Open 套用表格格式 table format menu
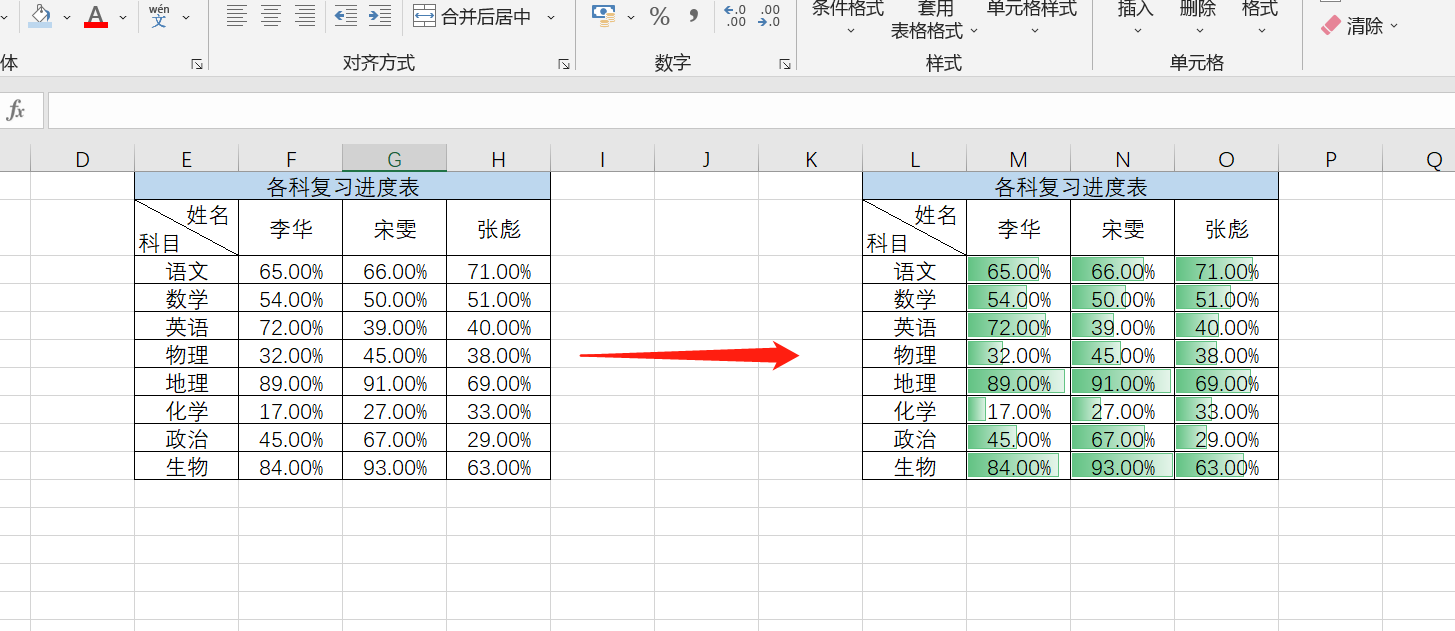Image resolution: width=1455 pixels, height=631 pixels. click(935, 20)
